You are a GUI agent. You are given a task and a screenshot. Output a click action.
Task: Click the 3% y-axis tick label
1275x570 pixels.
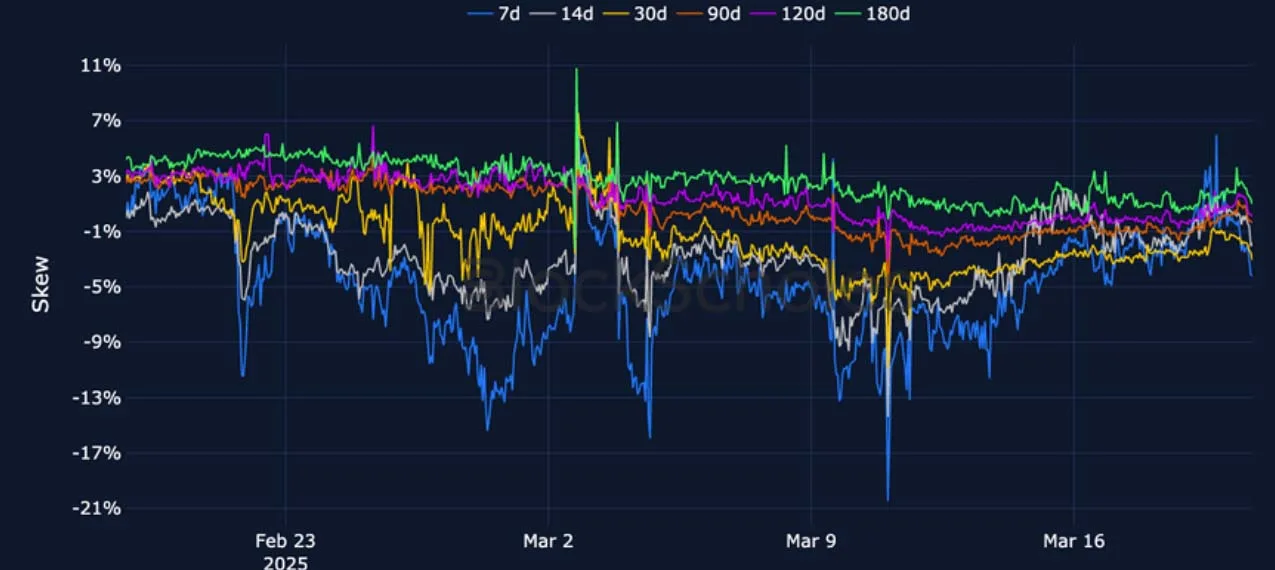pos(106,177)
